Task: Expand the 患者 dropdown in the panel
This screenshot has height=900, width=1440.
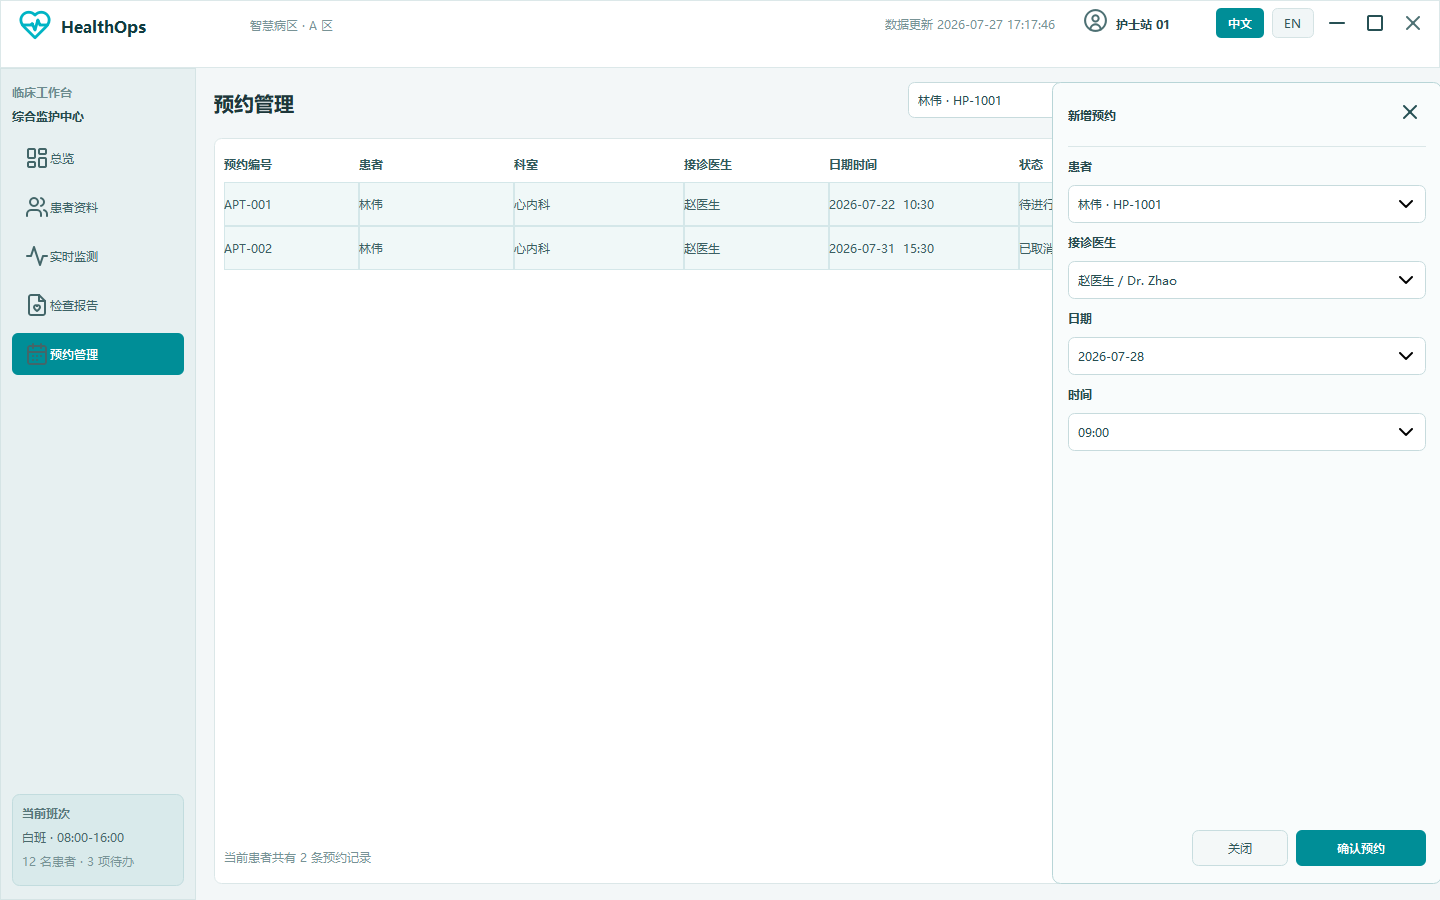Action: tap(1247, 204)
